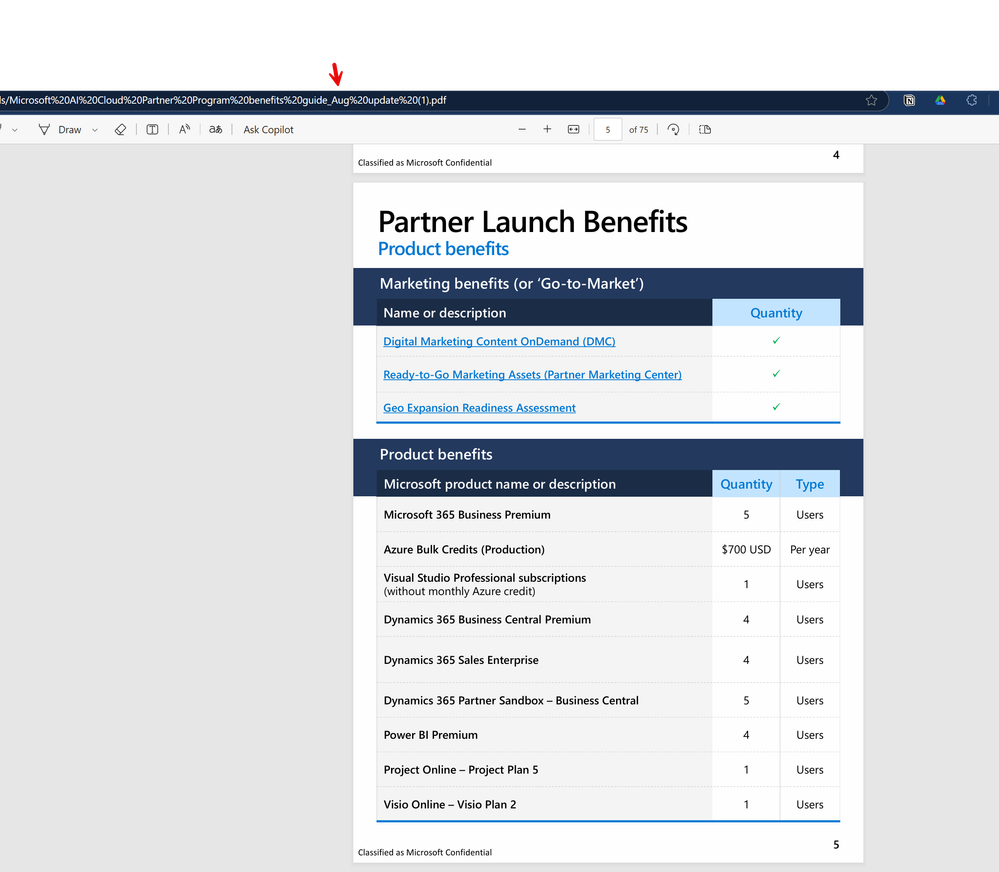Click the 'of 75' page count text
The image size is (999, 872).
click(638, 129)
